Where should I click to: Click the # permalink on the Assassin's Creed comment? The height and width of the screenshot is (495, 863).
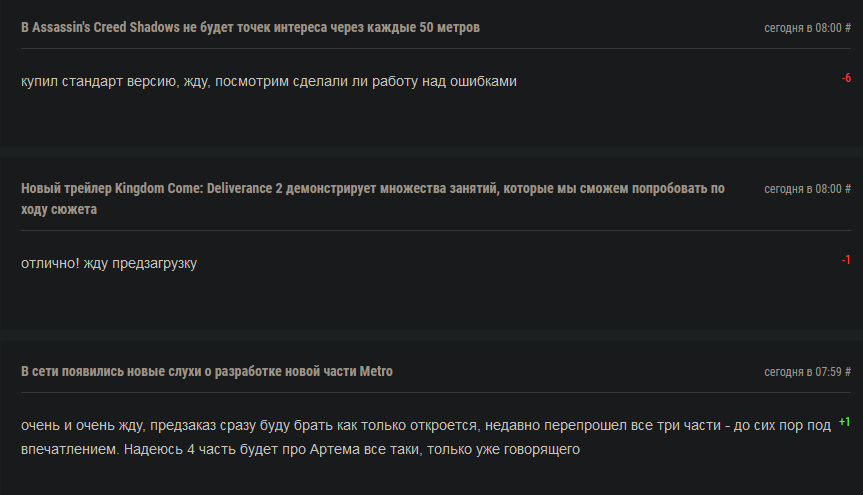pyautogui.click(x=848, y=28)
